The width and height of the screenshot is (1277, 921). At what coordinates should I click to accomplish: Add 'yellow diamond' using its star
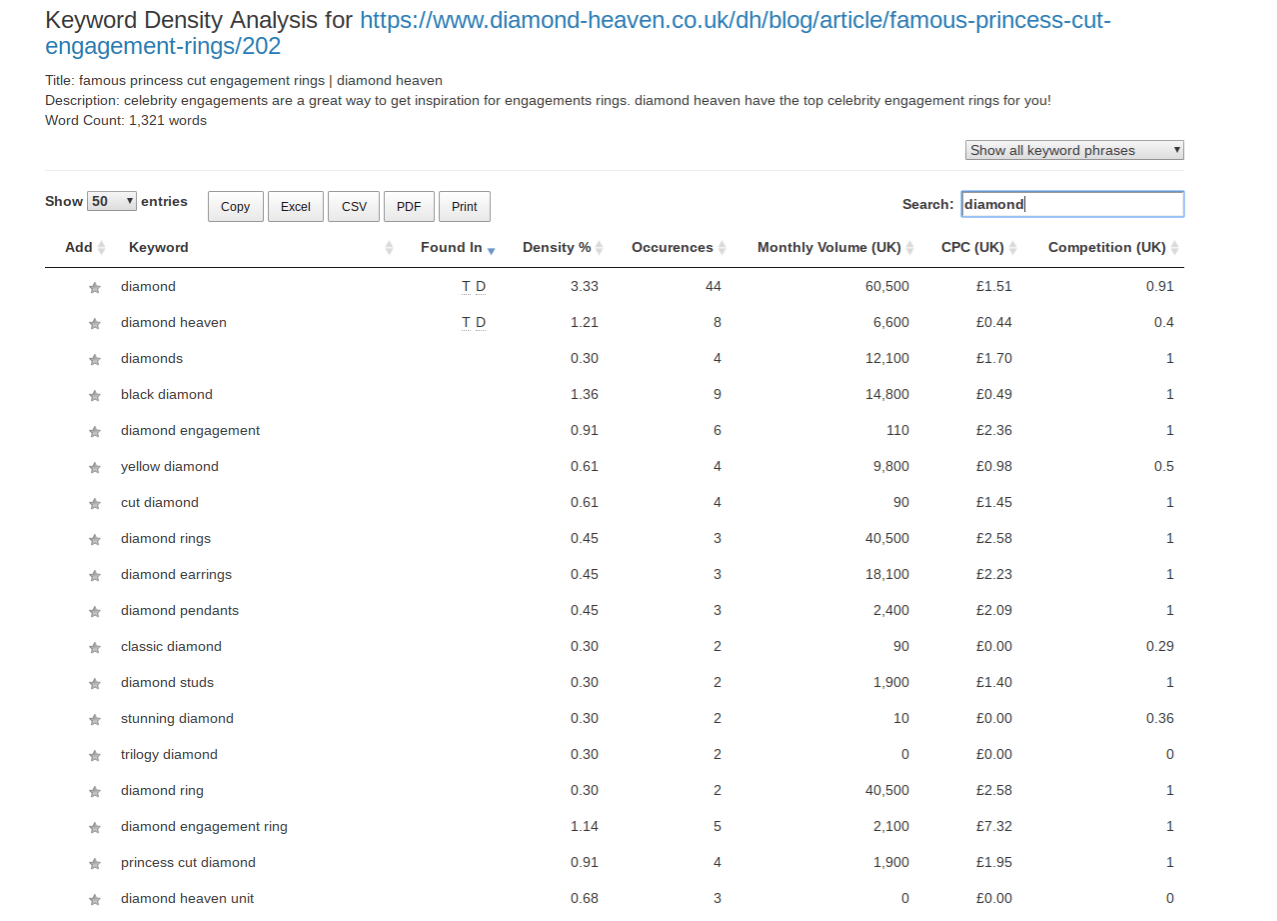(95, 468)
